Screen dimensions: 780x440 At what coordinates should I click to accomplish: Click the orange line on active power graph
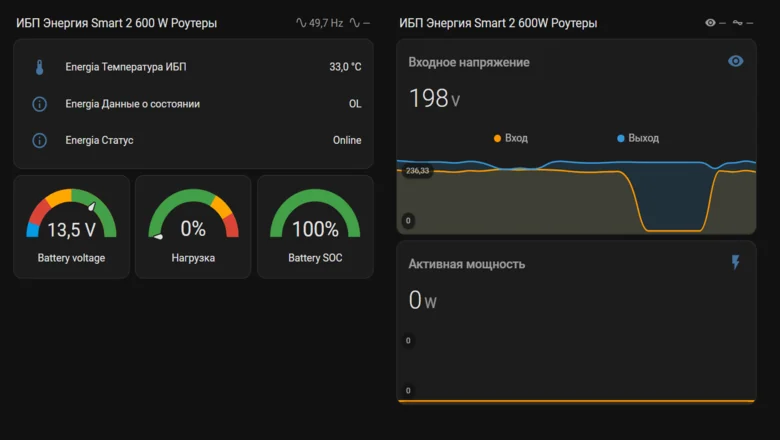[576, 401]
